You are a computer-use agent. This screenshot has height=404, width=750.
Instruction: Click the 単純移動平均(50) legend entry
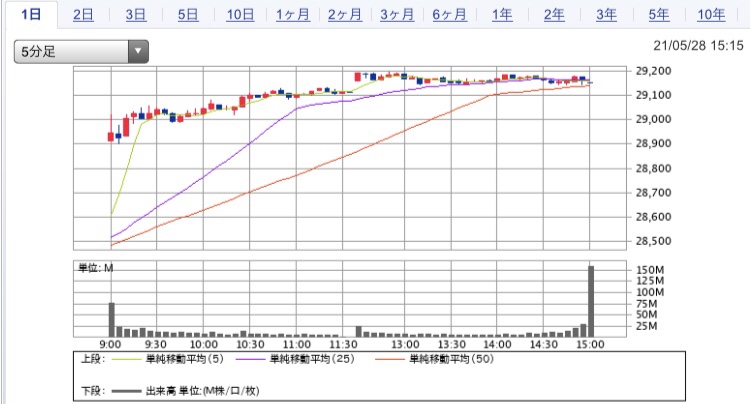(x=452, y=359)
